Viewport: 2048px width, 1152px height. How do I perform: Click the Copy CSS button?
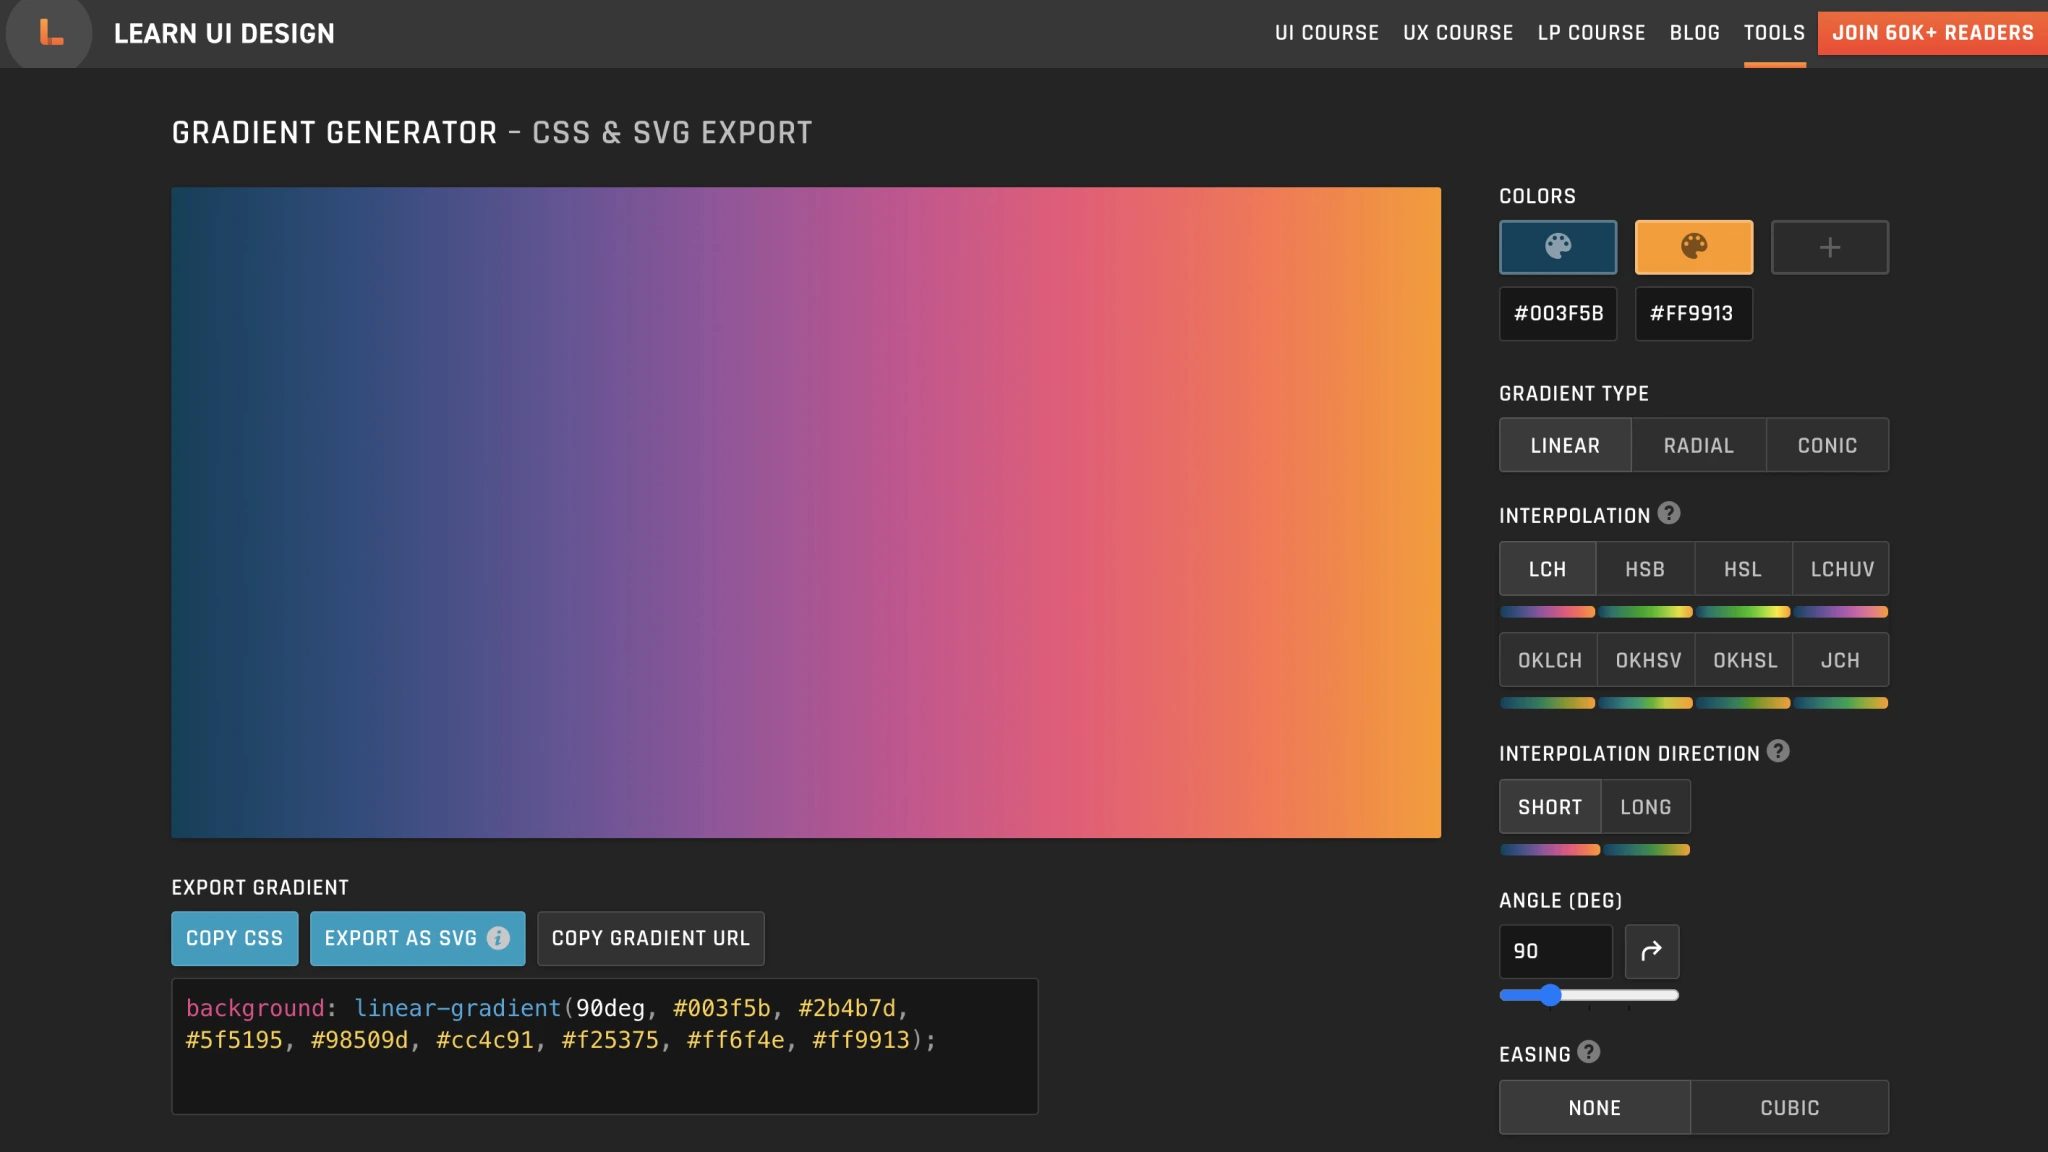(235, 938)
